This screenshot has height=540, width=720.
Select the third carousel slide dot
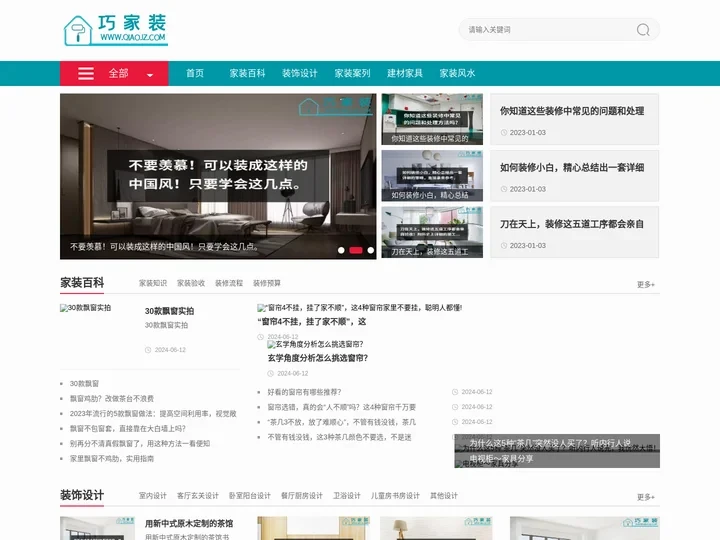[371, 250]
